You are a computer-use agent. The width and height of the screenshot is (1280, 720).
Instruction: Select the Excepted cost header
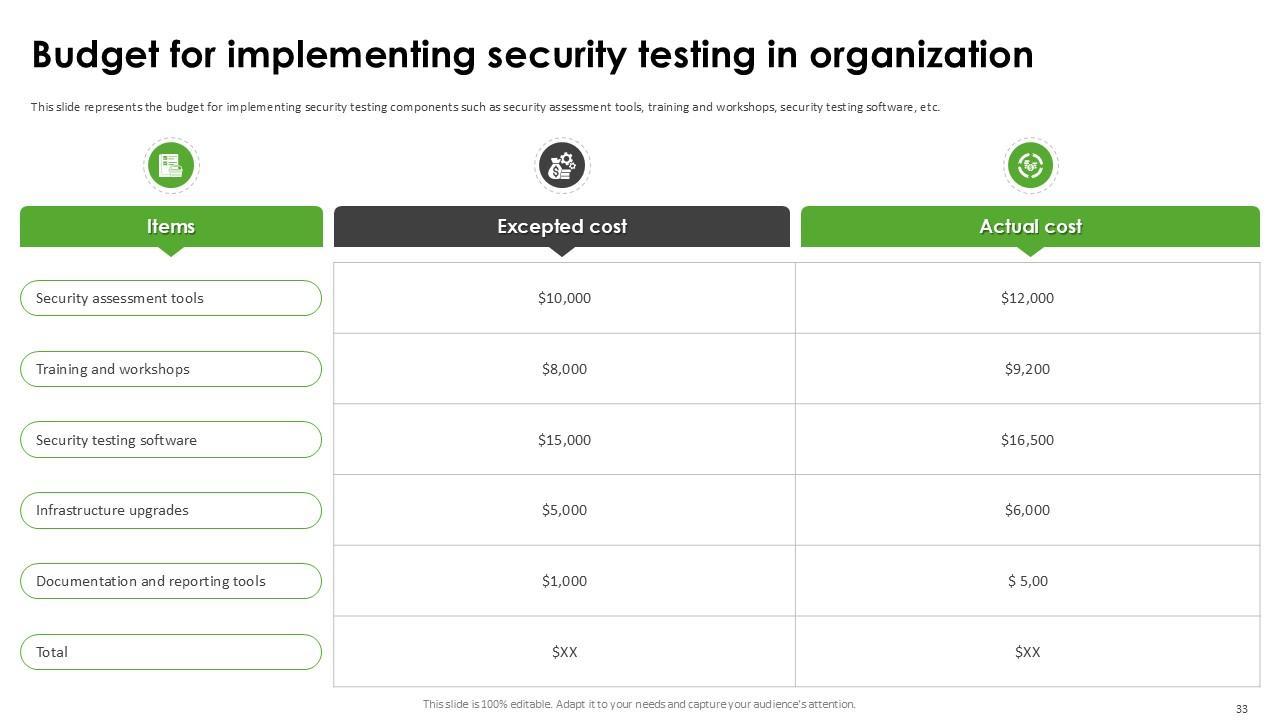click(562, 227)
